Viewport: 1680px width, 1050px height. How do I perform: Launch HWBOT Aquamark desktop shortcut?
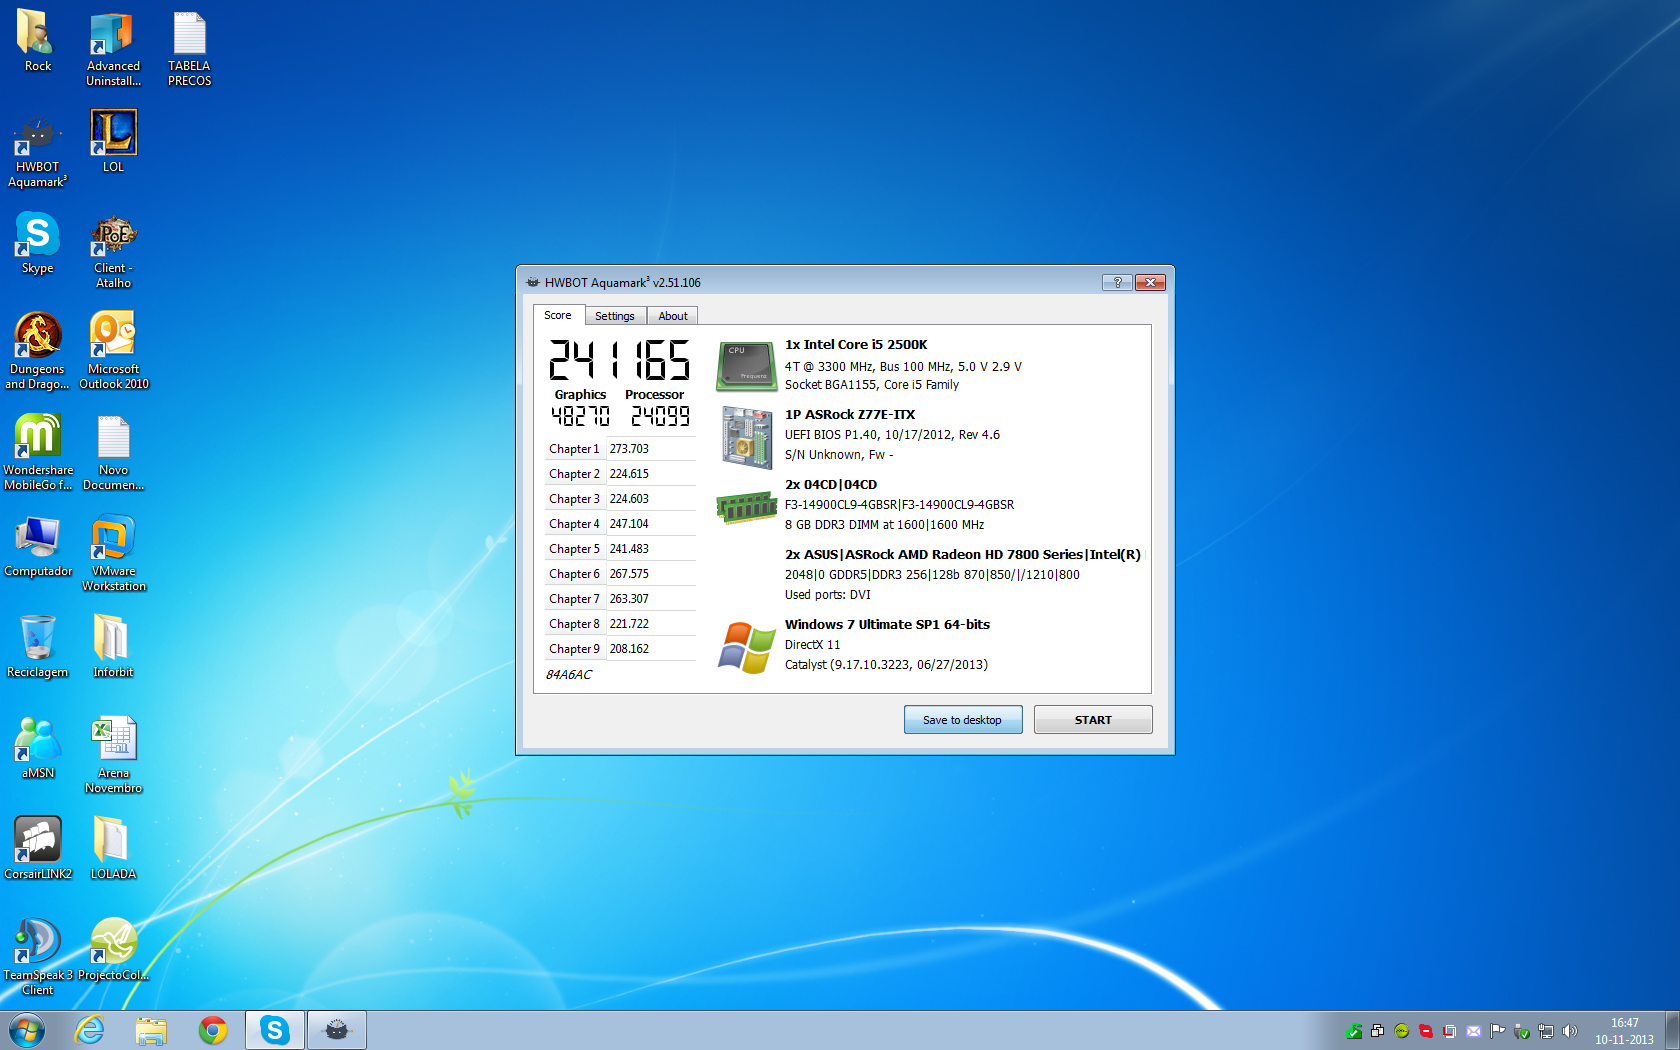37,150
